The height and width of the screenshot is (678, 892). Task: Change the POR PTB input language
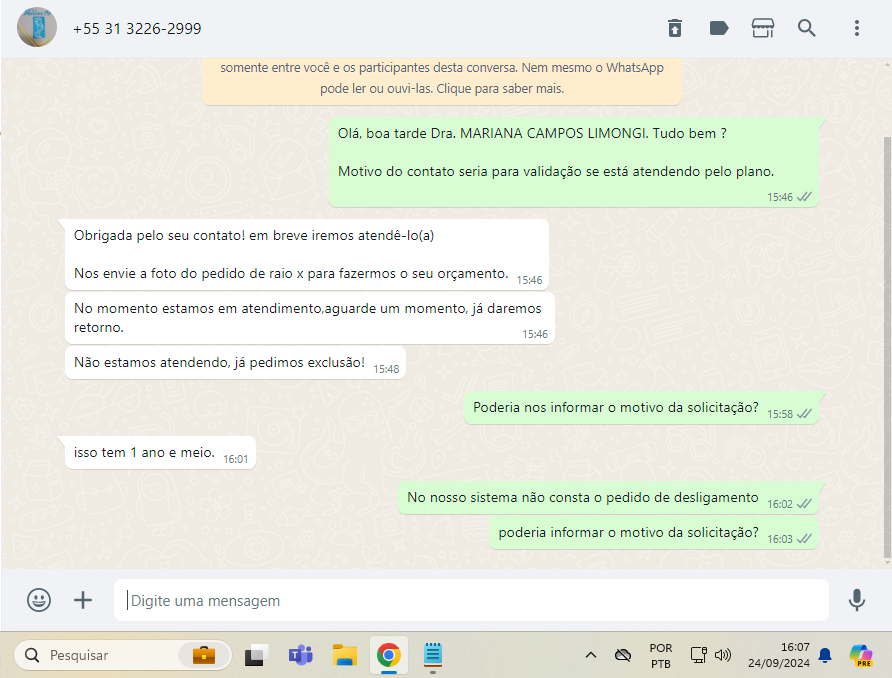pyautogui.click(x=660, y=656)
